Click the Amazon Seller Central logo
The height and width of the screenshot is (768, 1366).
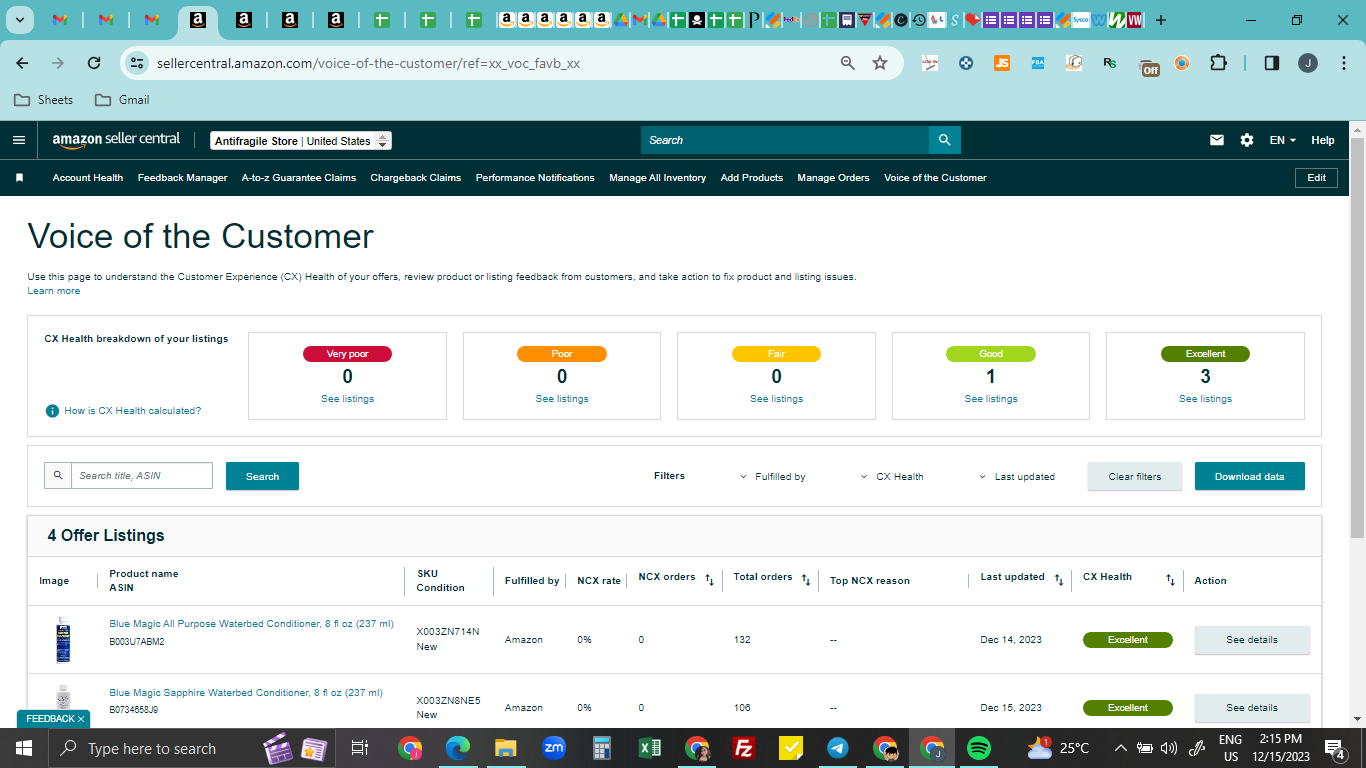click(116, 141)
